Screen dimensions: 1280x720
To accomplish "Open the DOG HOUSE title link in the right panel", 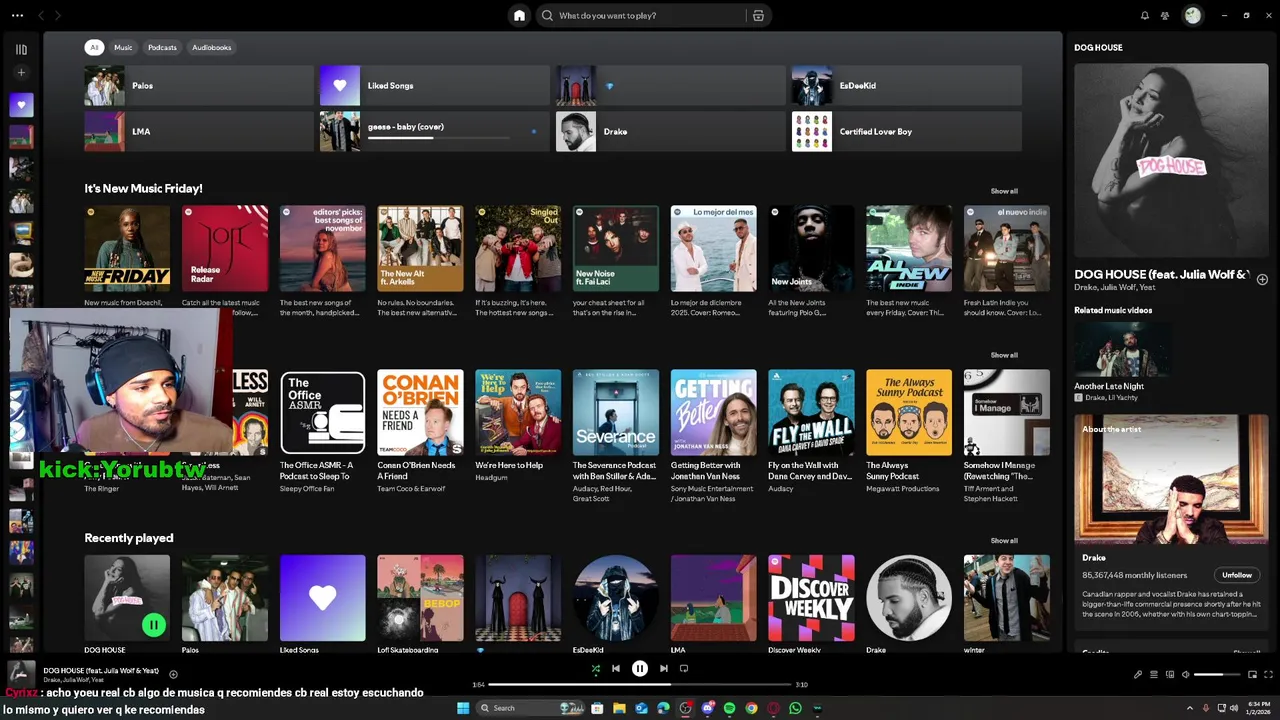I will [x=1161, y=274].
